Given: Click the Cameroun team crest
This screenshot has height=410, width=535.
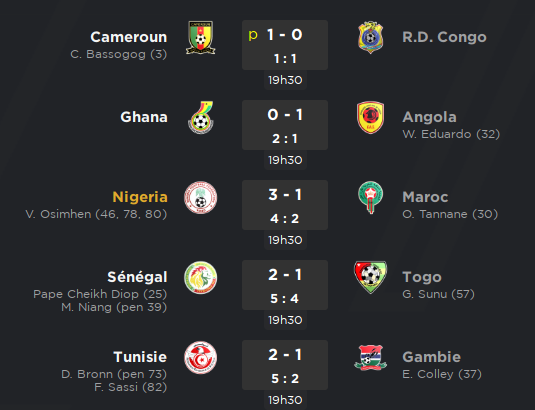Looking at the screenshot, I should (201, 38).
